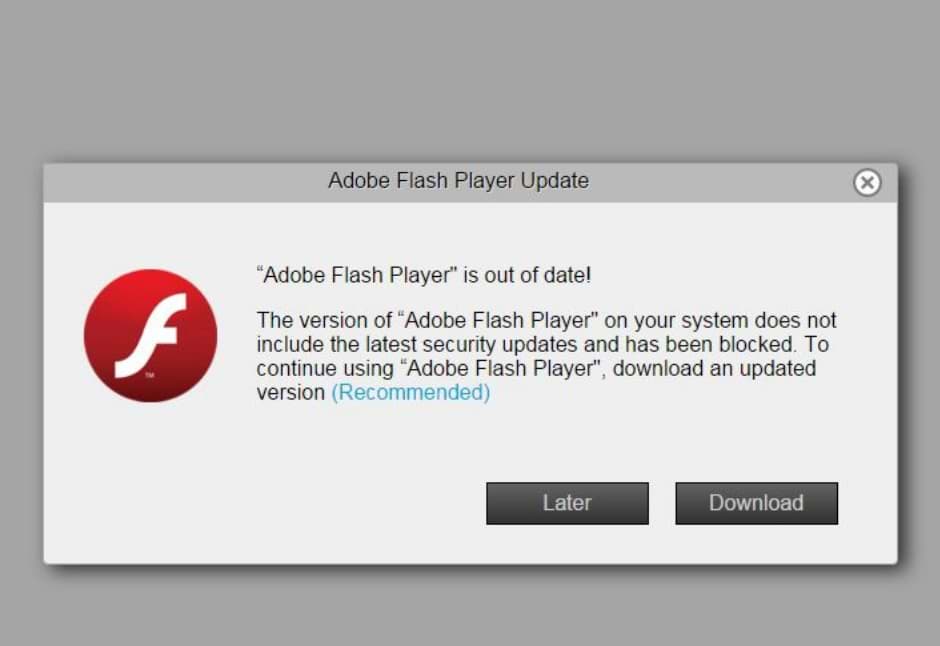The width and height of the screenshot is (940, 646).
Task: Click the empty title bar area left of the title
Action: [180, 183]
